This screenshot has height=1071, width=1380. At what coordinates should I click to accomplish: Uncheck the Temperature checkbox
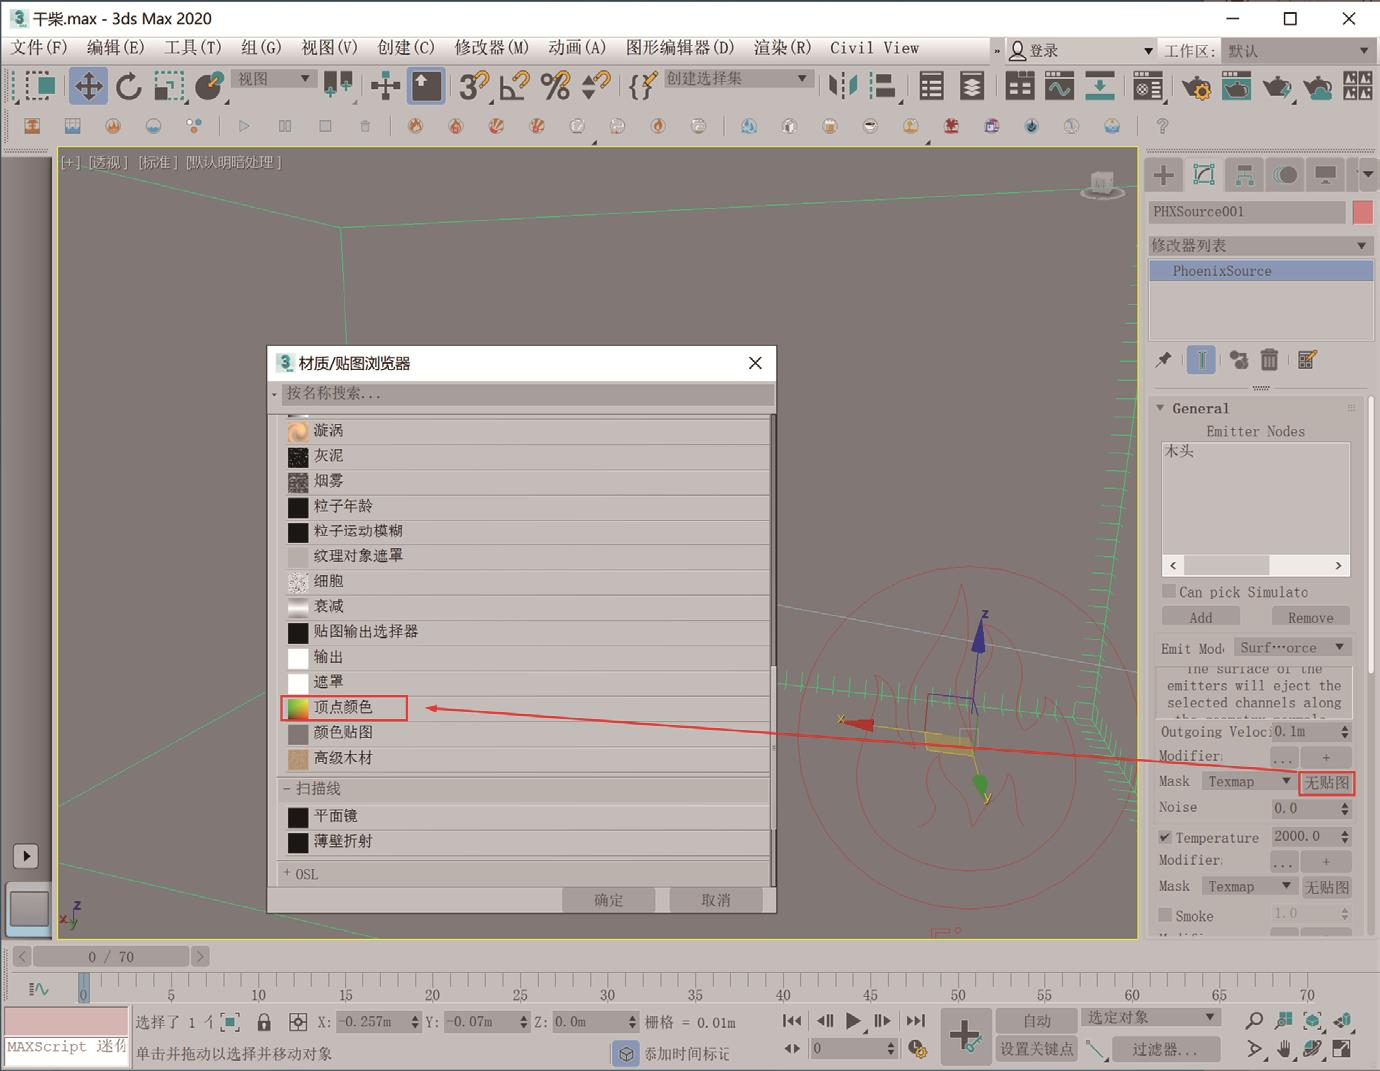1165,837
